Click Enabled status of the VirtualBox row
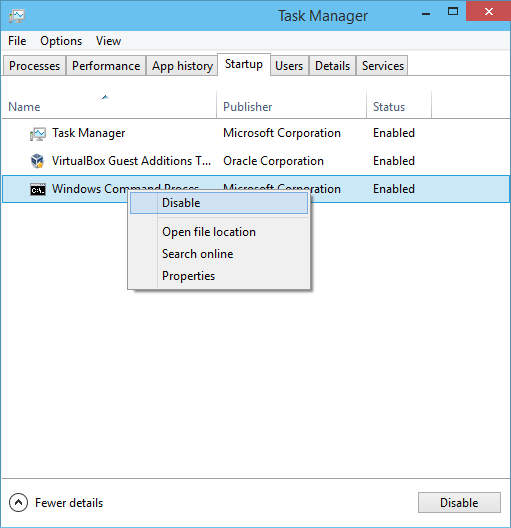511x528 pixels. tap(394, 161)
